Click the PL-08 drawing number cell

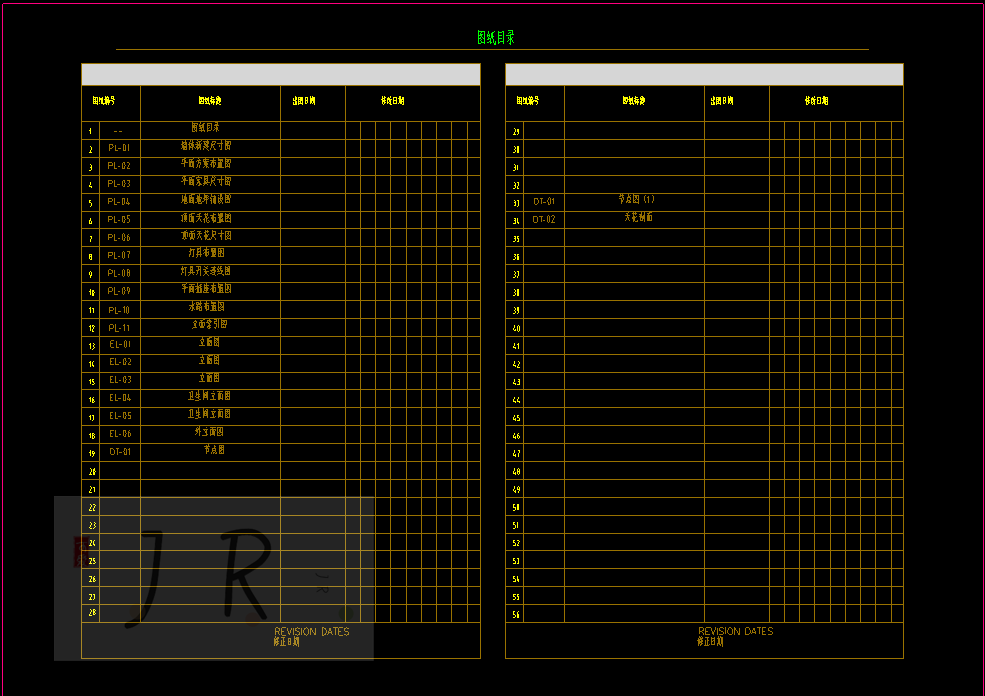pyautogui.click(x=119, y=273)
